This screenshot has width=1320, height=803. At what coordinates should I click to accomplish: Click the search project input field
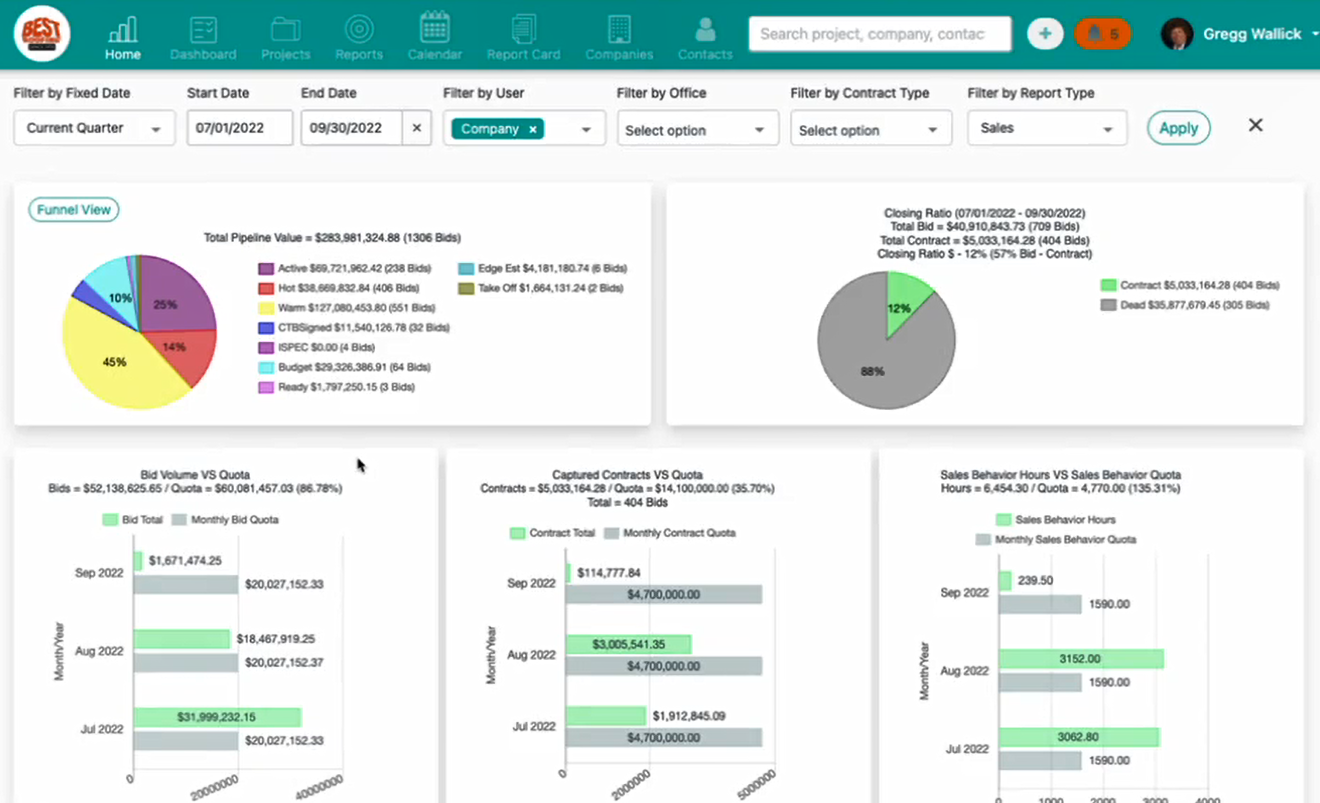[879, 34]
